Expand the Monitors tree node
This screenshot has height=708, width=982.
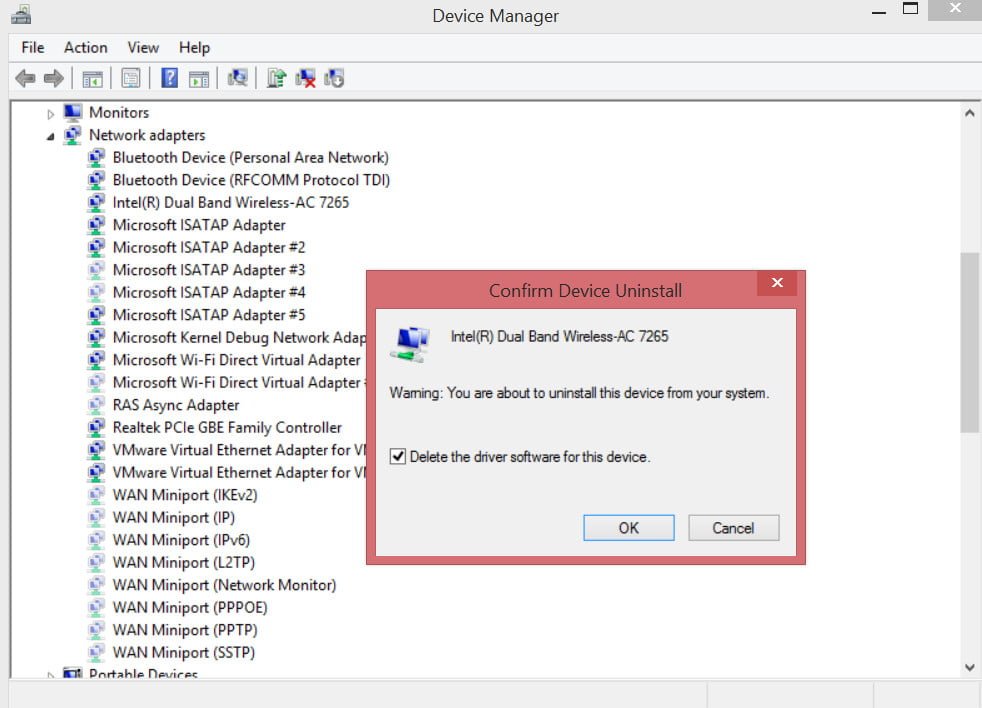51,114
